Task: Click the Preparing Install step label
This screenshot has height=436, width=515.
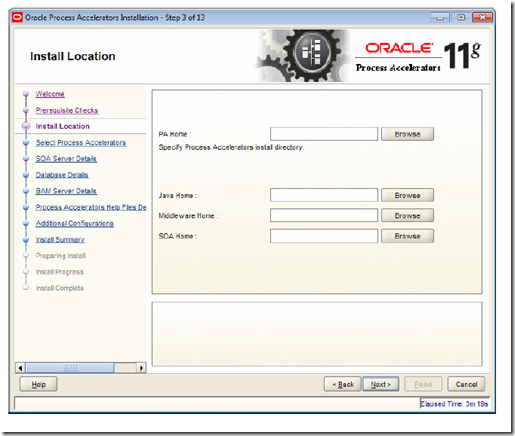Action: point(61,256)
